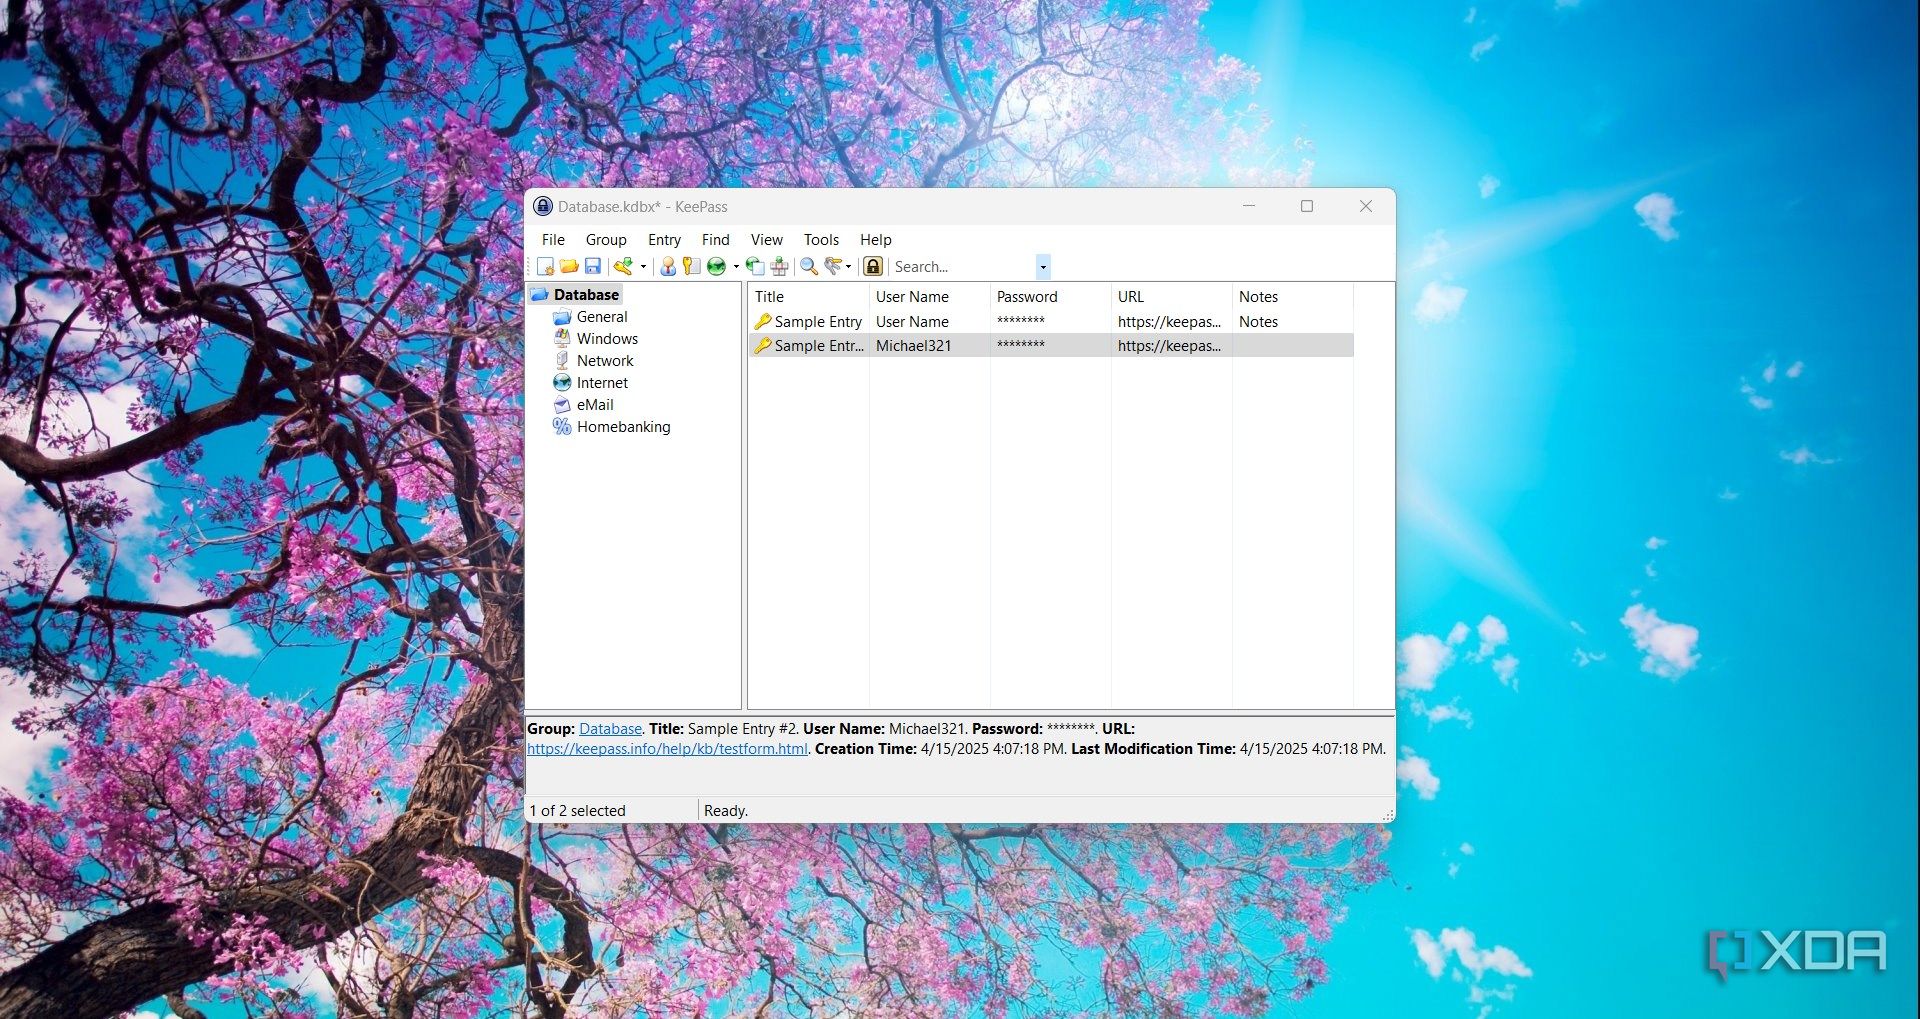Follow the Database group link in the details pane
This screenshot has height=1019, width=1920.
610,729
